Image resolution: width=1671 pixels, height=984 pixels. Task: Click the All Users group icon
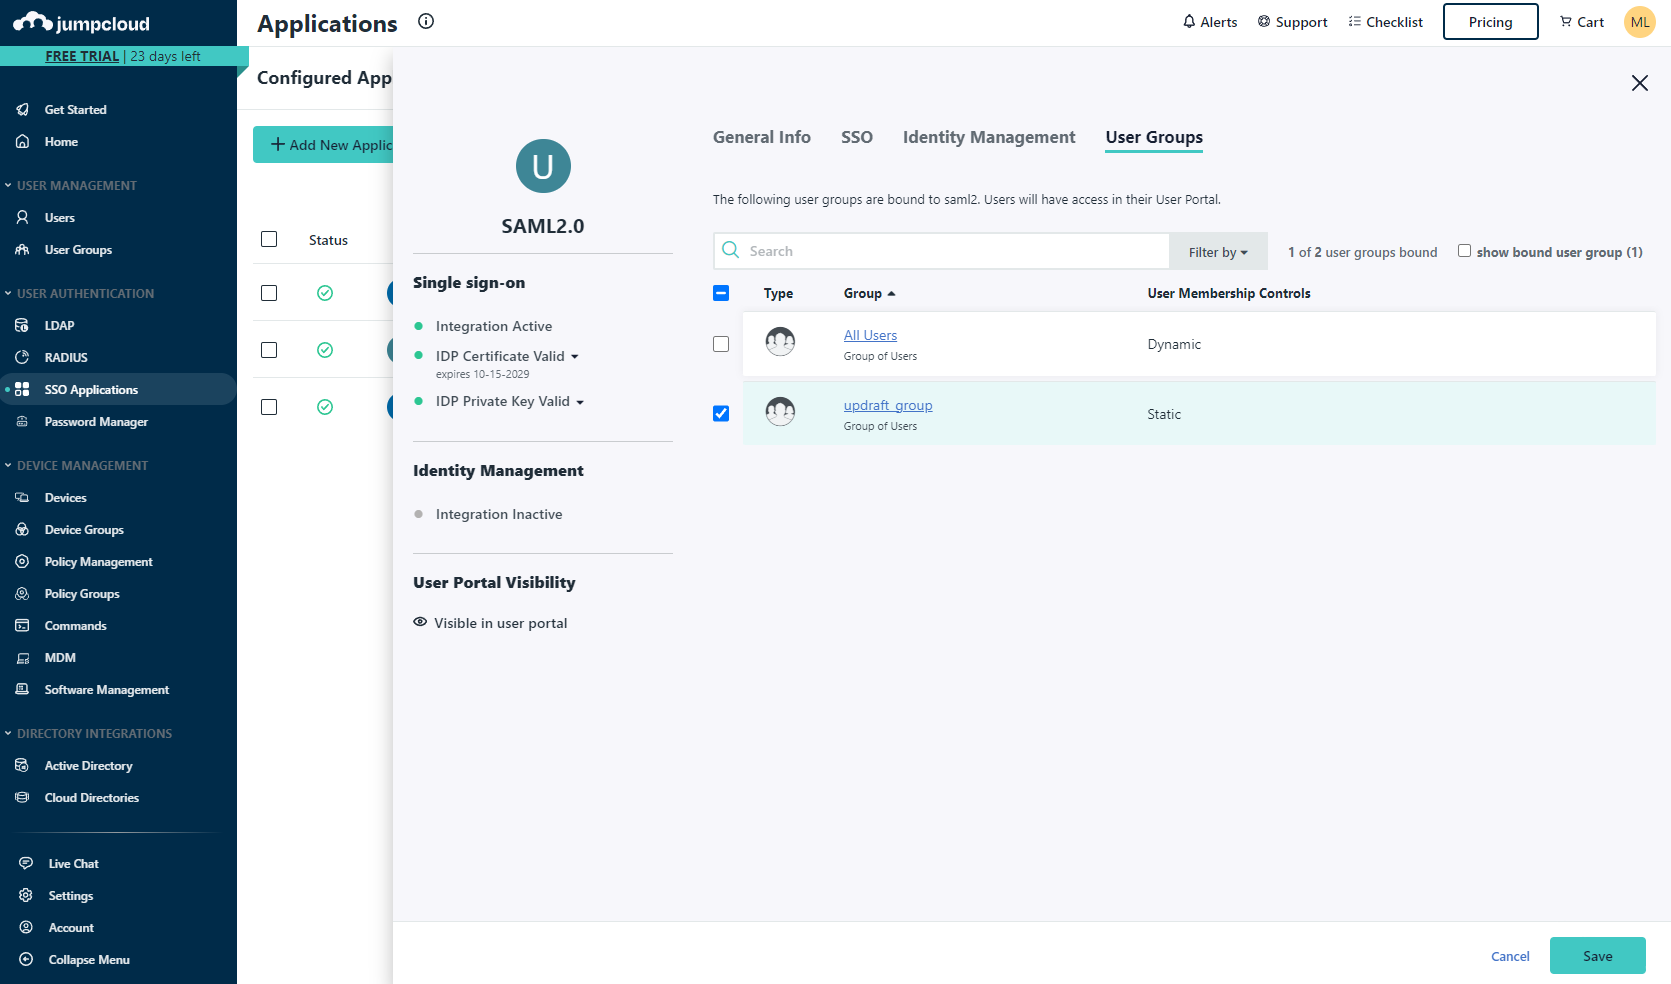coord(780,343)
